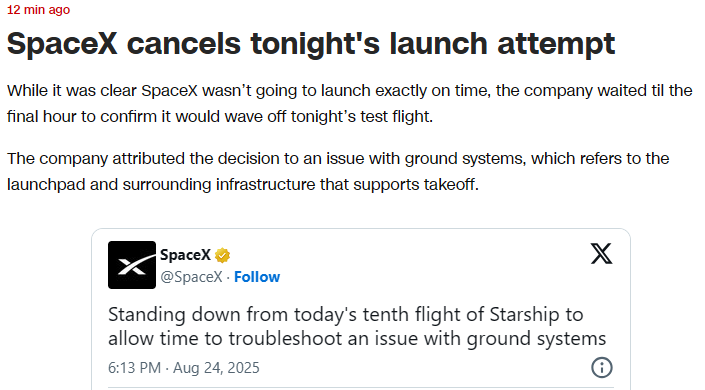Open the tweet timestamp 6:13 PM Aug 24, 2025

pos(183,368)
